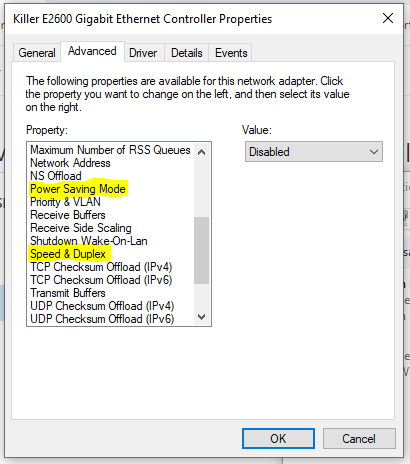Dismiss dialog with the Cancel button
Image resolution: width=410 pixels, height=464 pixels.
click(359, 438)
